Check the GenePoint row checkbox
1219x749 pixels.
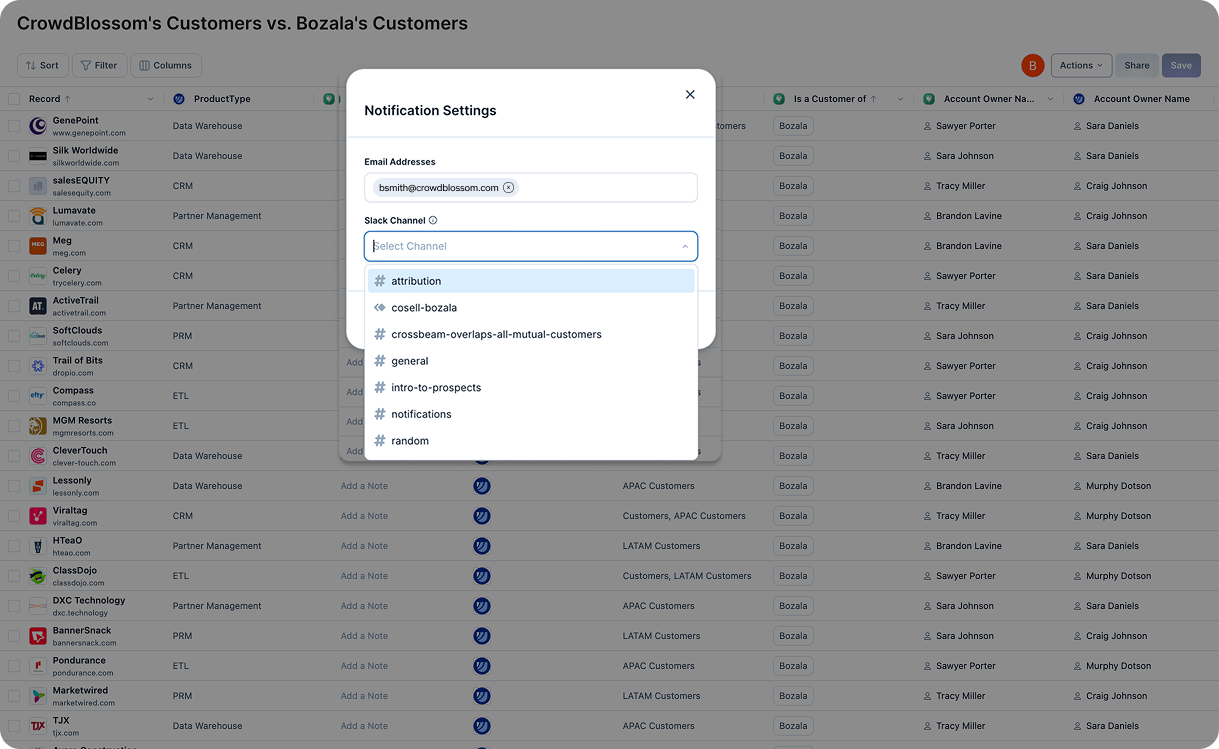14,126
